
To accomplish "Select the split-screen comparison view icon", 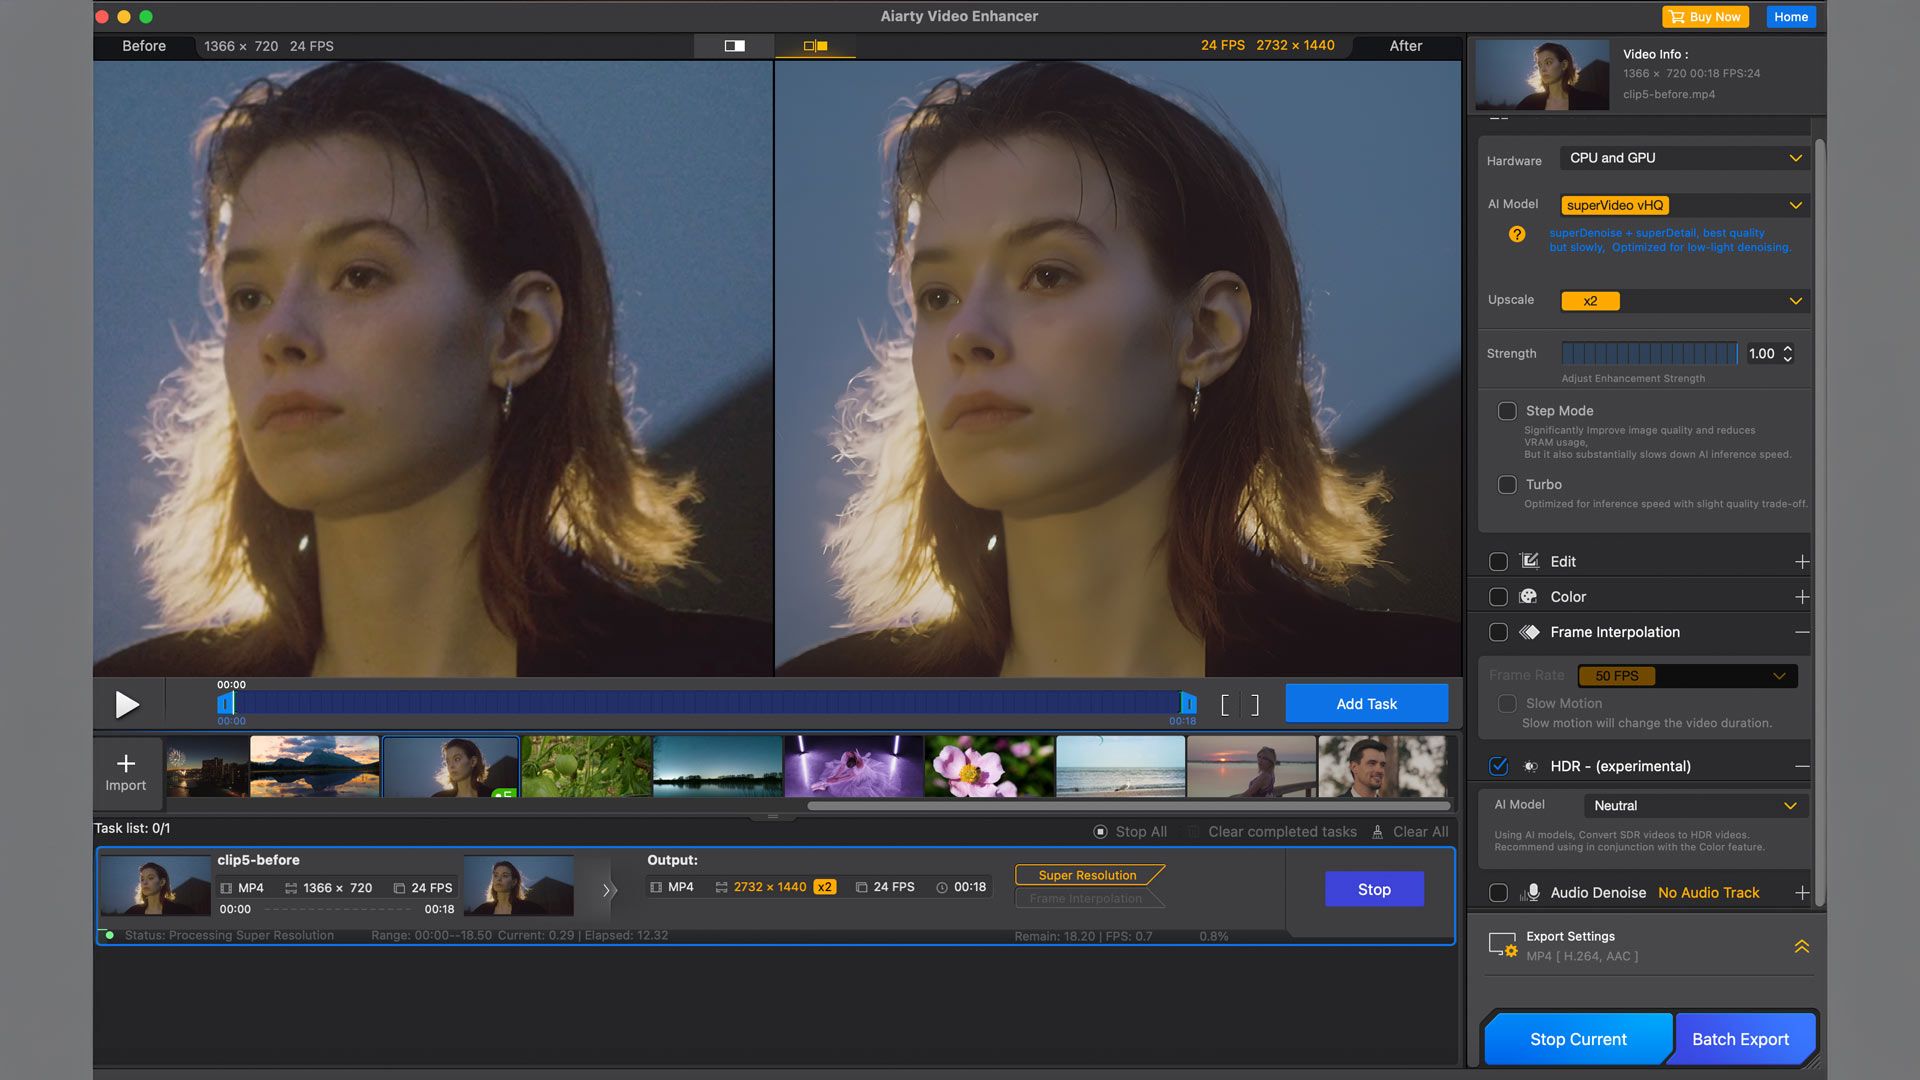I will coord(733,45).
